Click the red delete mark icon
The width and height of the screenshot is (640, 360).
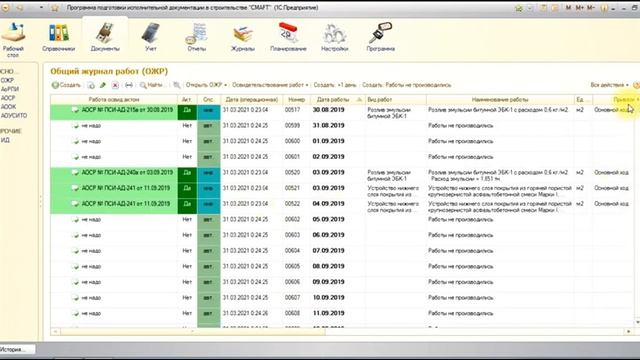click(x=116, y=85)
